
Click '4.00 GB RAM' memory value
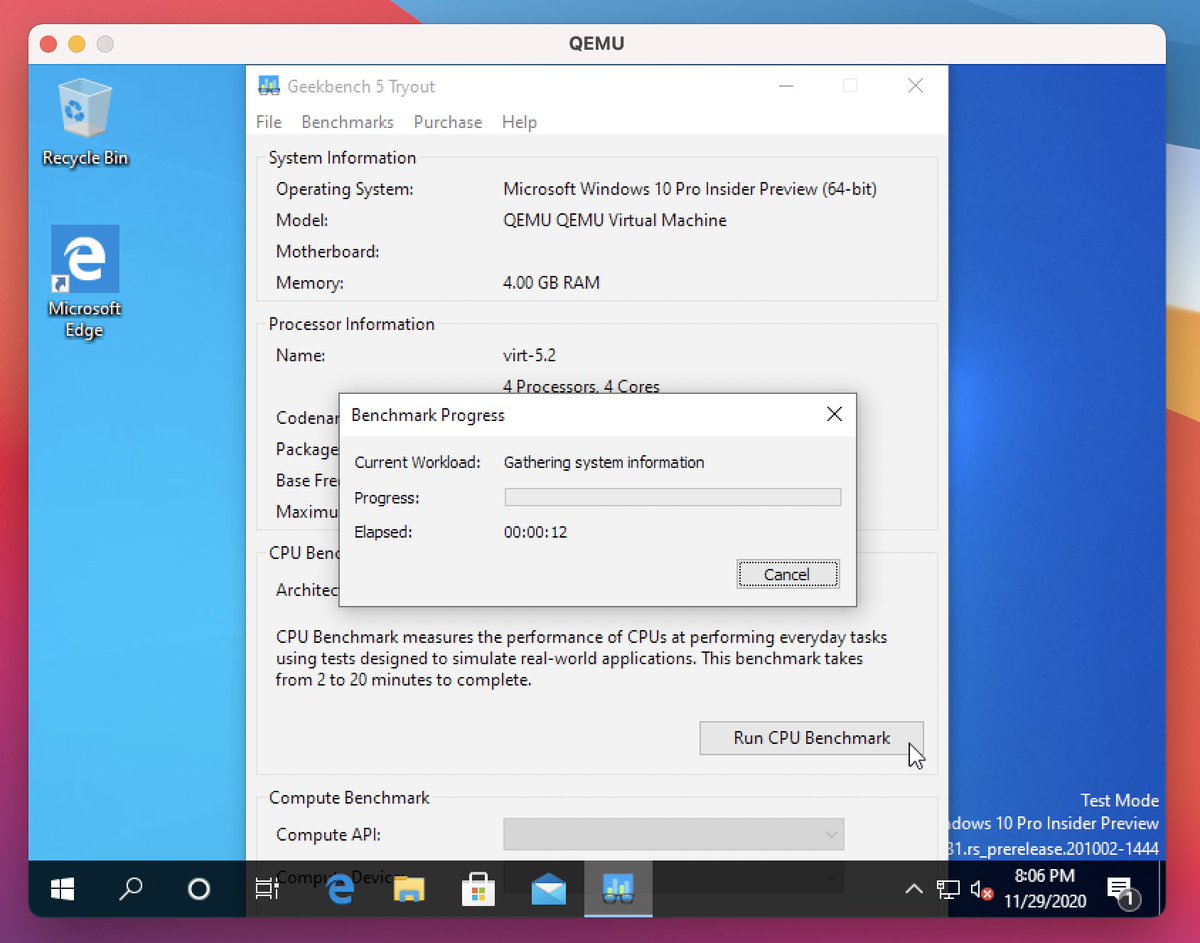(x=551, y=283)
